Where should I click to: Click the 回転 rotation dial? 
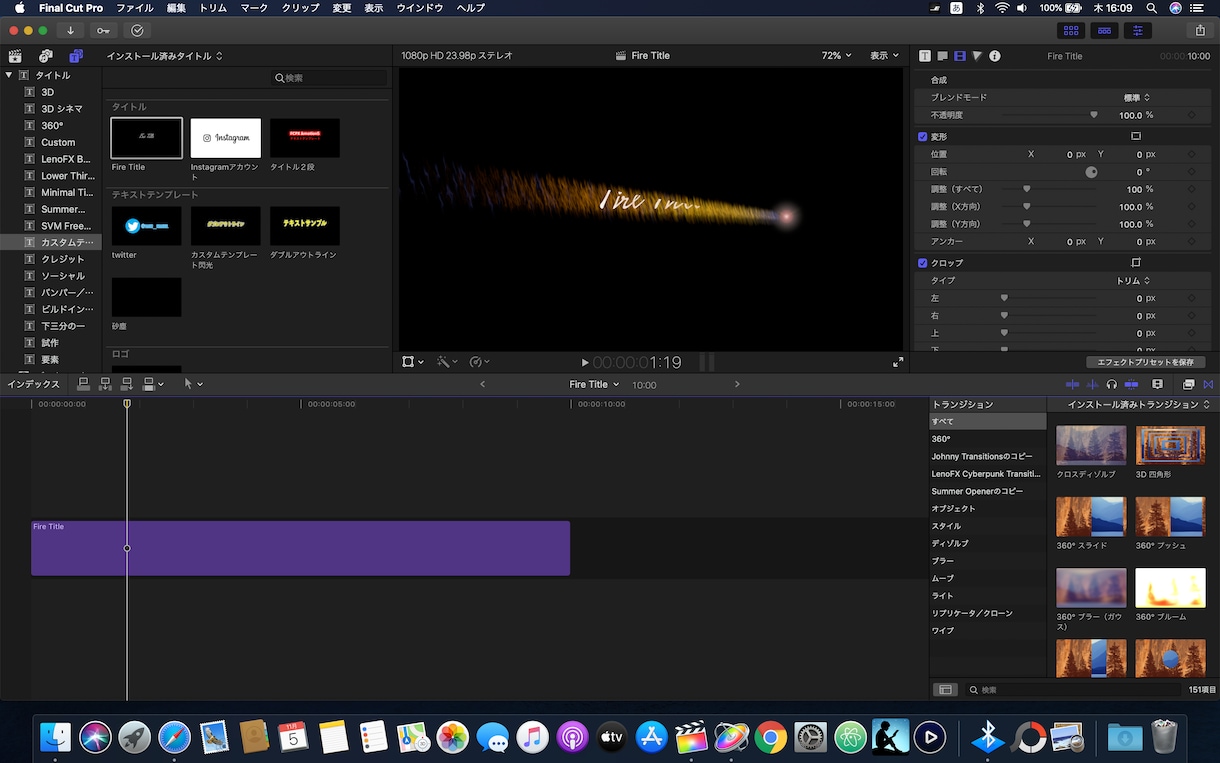[1092, 172]
